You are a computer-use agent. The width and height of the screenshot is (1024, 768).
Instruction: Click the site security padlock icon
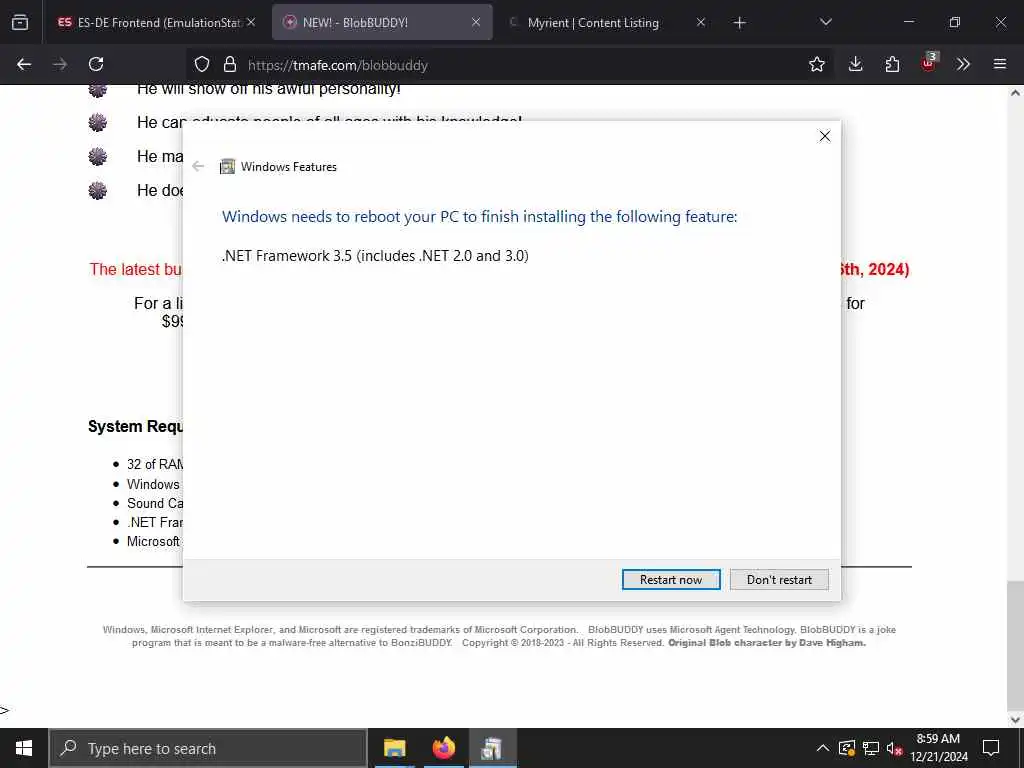229,65
